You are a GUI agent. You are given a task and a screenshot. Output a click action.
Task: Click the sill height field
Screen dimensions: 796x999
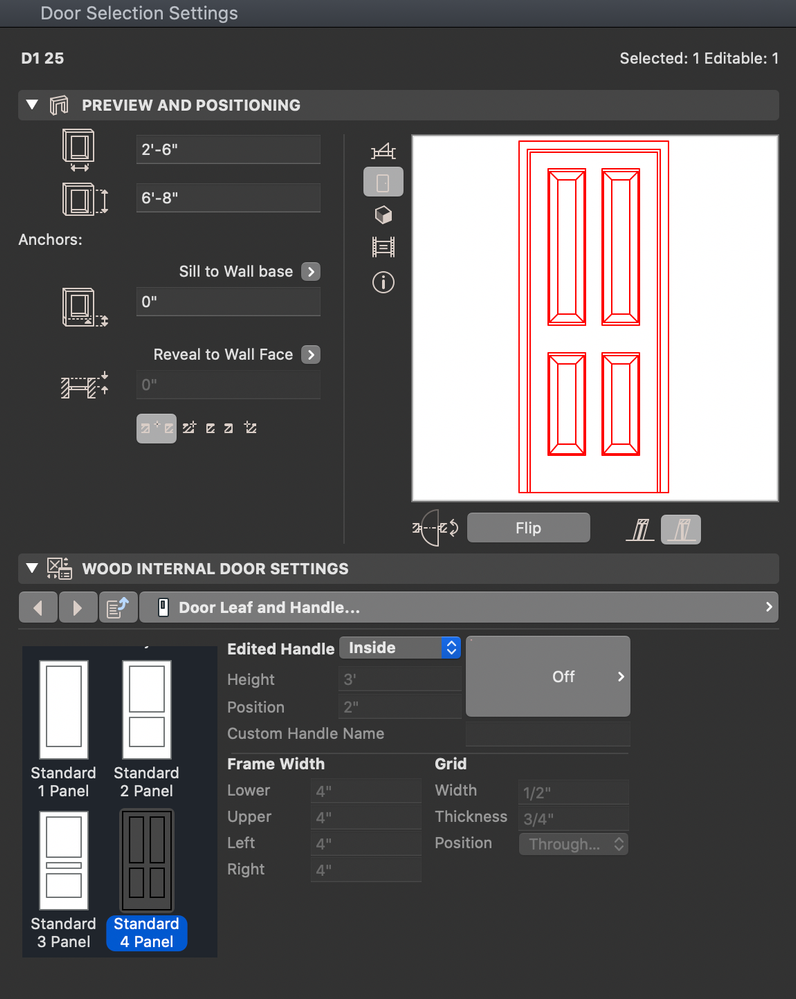point(228,301)
